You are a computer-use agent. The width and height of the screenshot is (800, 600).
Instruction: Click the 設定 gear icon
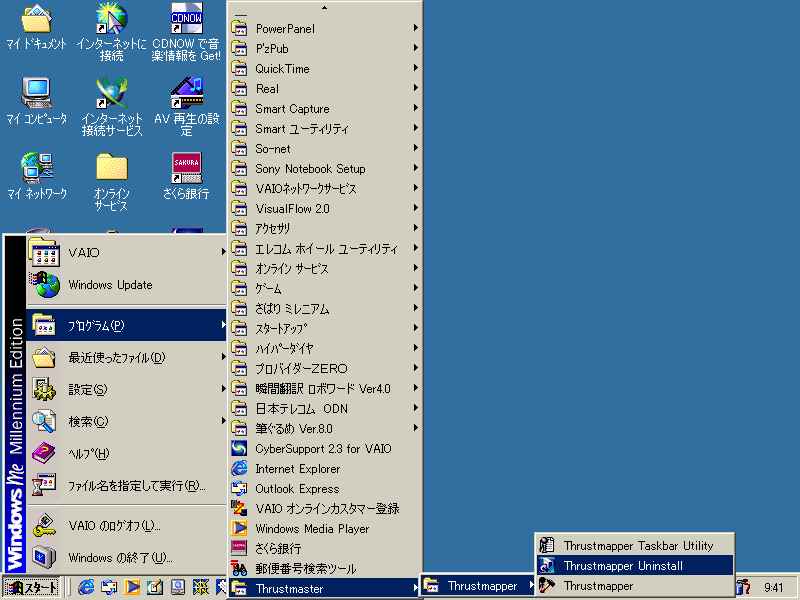point(44,389)
